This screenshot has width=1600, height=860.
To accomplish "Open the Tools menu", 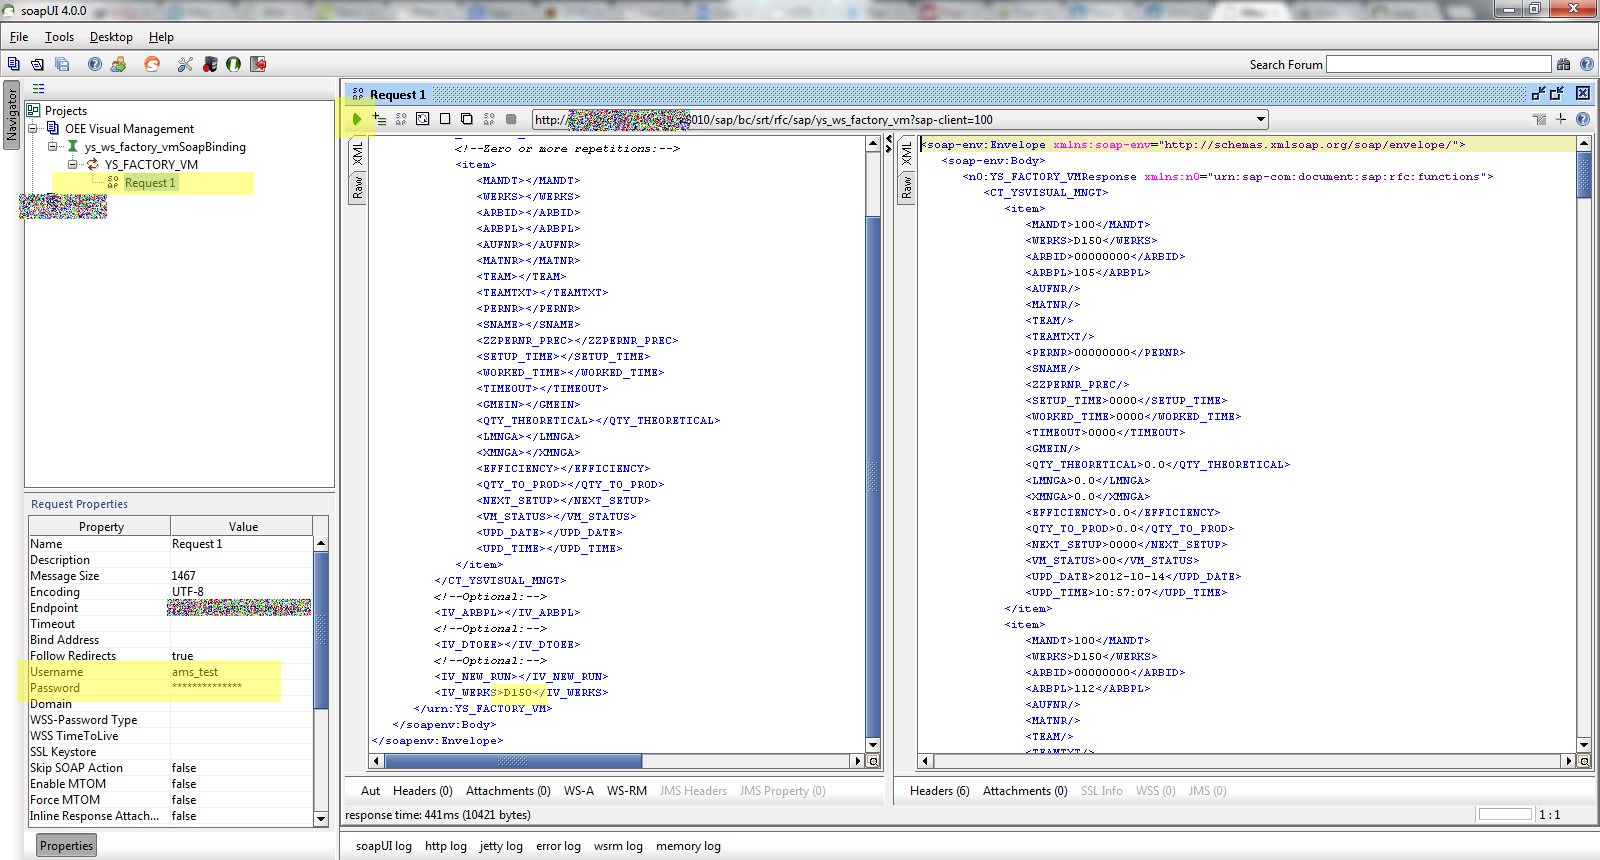I will click(x=59, y=37).
